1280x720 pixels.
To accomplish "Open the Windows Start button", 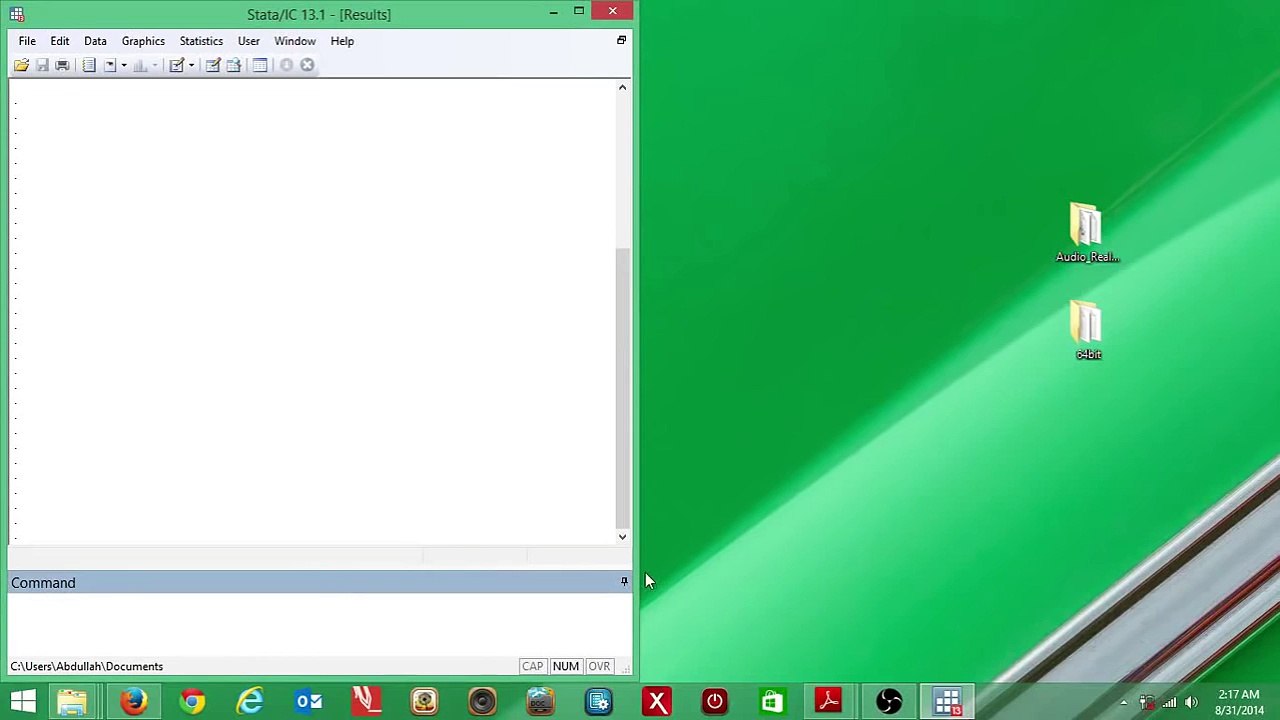I will (x=23, y=701).
